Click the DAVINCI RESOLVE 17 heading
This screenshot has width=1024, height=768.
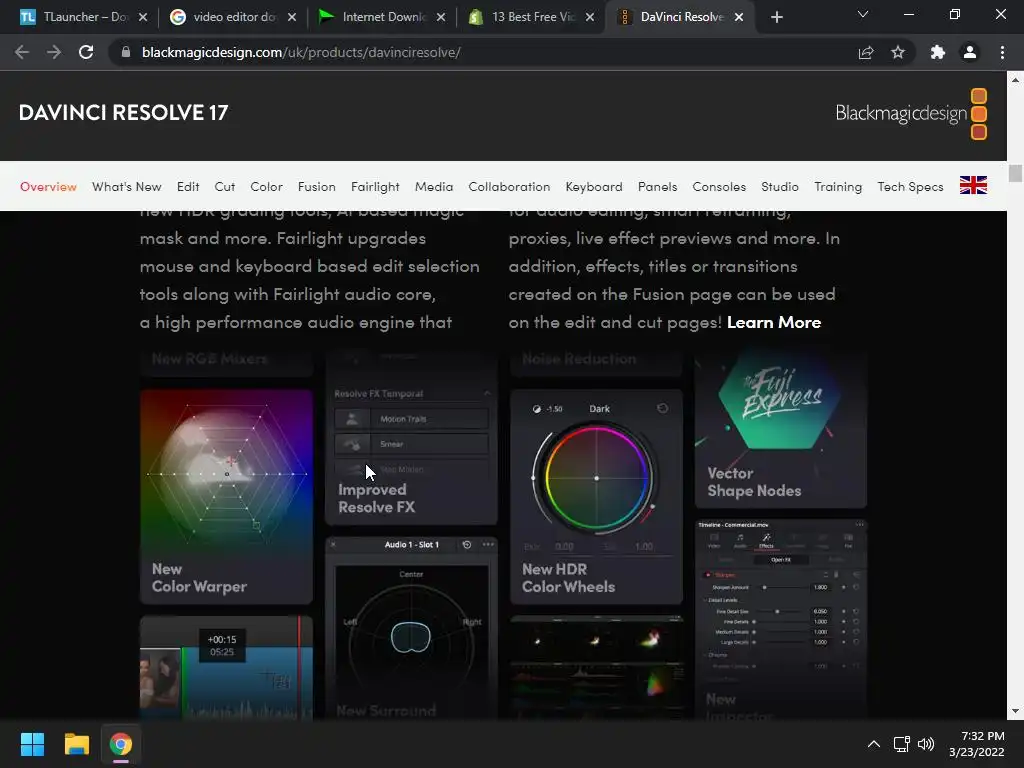[123, 112]
